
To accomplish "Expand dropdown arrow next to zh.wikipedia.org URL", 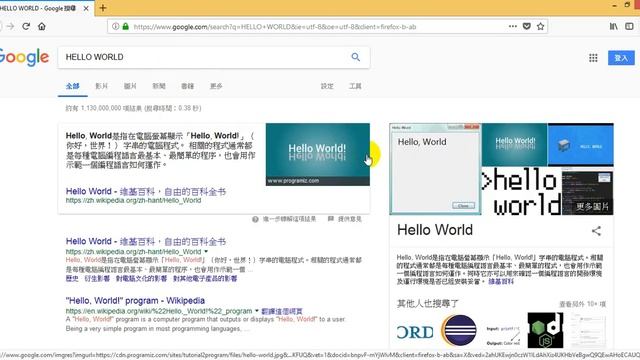I will 206,251.
